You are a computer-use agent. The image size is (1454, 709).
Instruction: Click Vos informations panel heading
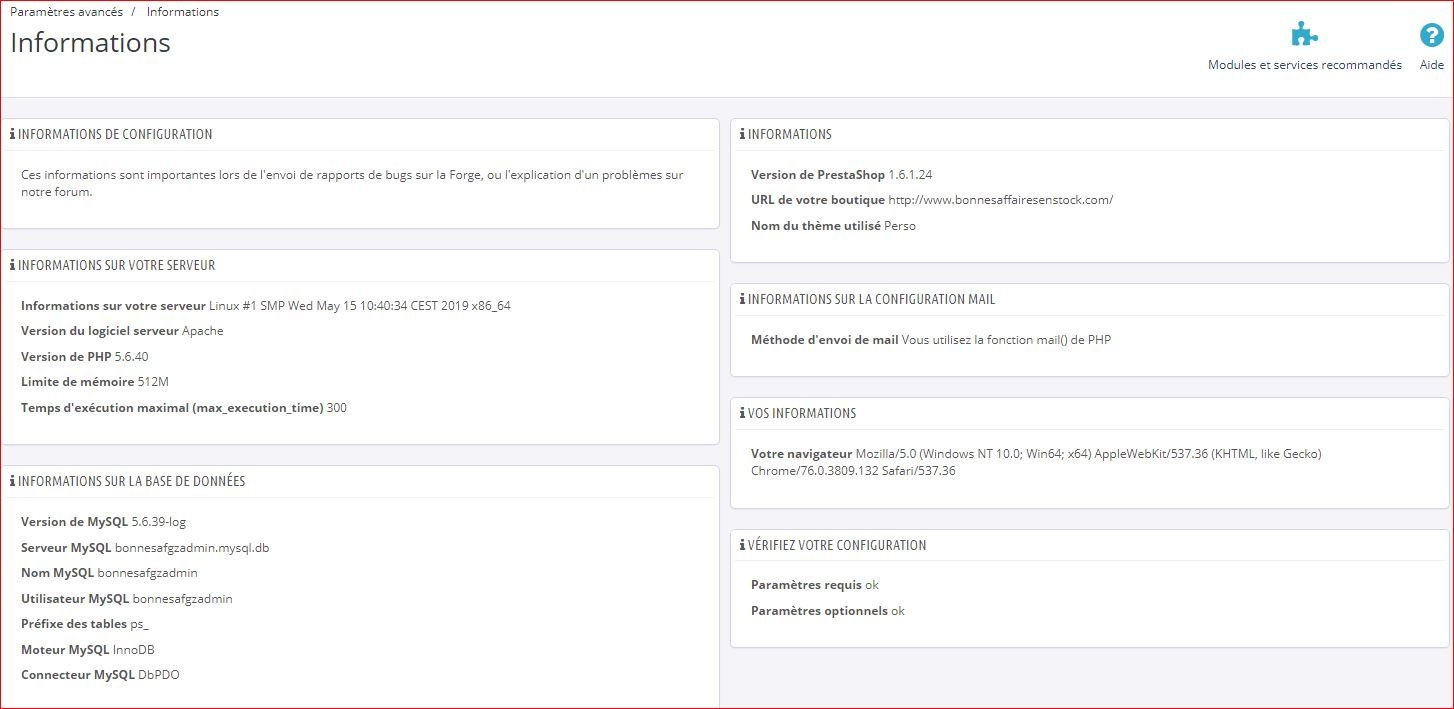(802, 413)
